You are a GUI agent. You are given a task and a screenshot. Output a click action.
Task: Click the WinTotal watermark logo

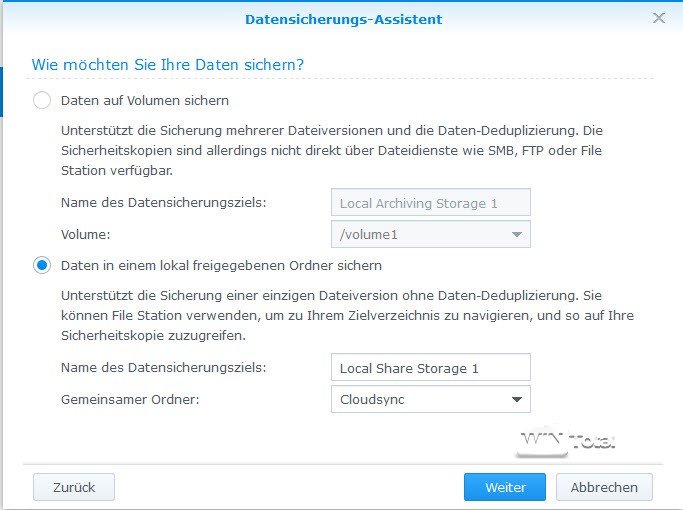pos(566,440)
